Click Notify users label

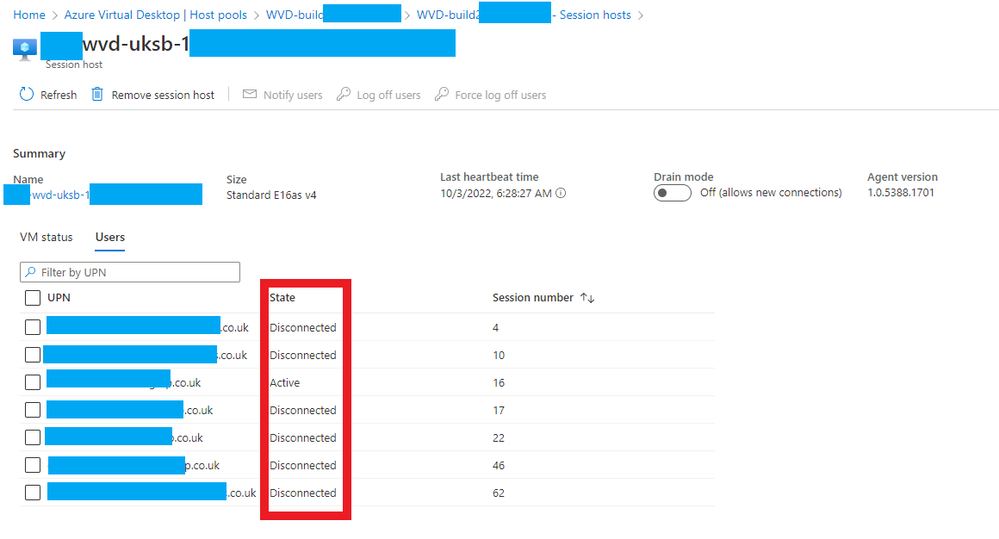point(293,95)
